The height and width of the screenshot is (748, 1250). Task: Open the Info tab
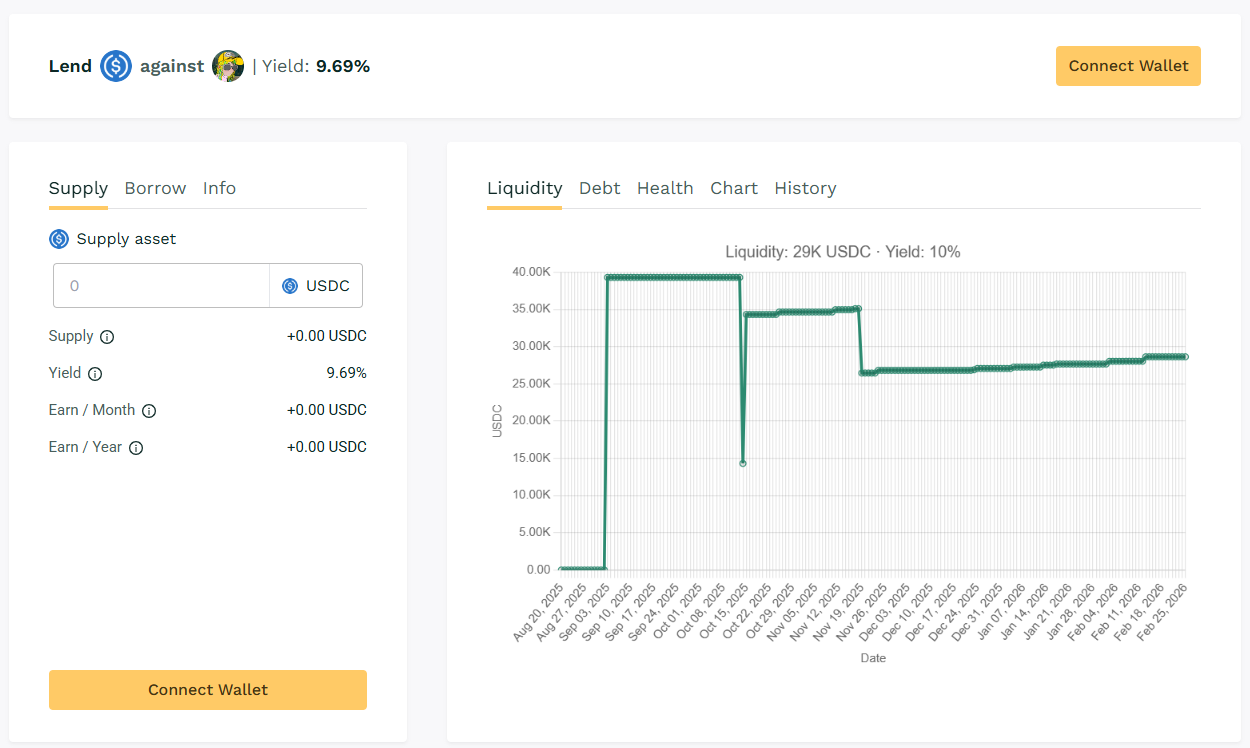pyautogui.click(x=219, y=188)
